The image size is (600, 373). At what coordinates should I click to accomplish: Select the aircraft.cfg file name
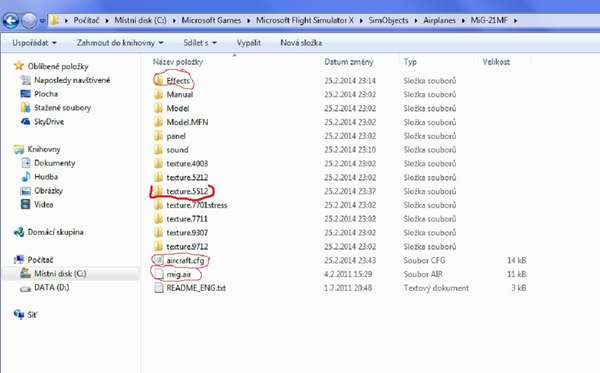click(x=185, y=261)
